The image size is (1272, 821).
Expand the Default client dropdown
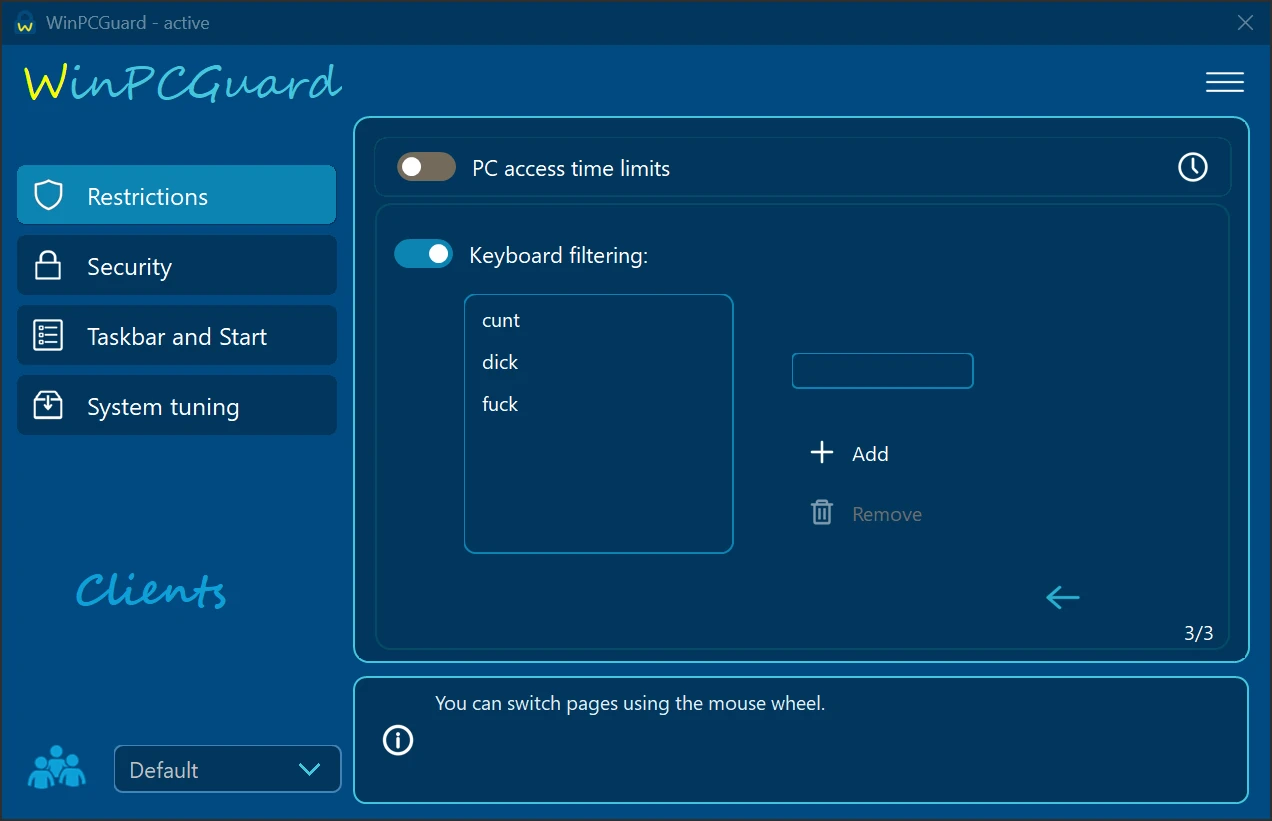pyautogui.click(x=228, y=769)
